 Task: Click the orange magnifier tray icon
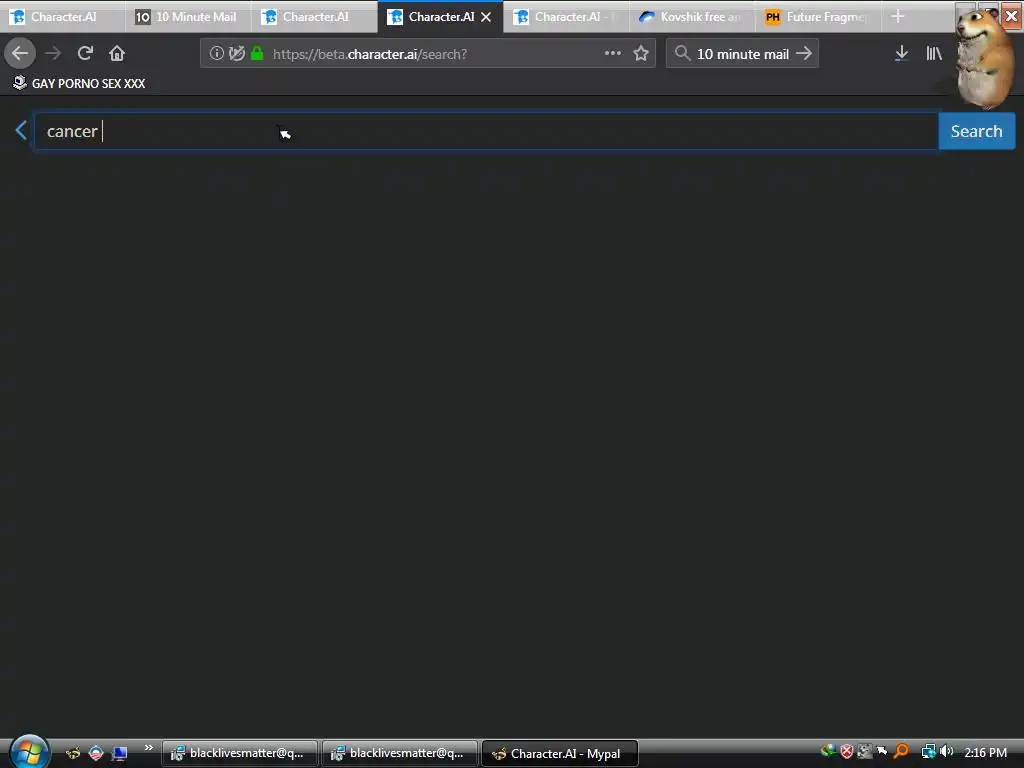pyautogui.click(x=901, y=752)
